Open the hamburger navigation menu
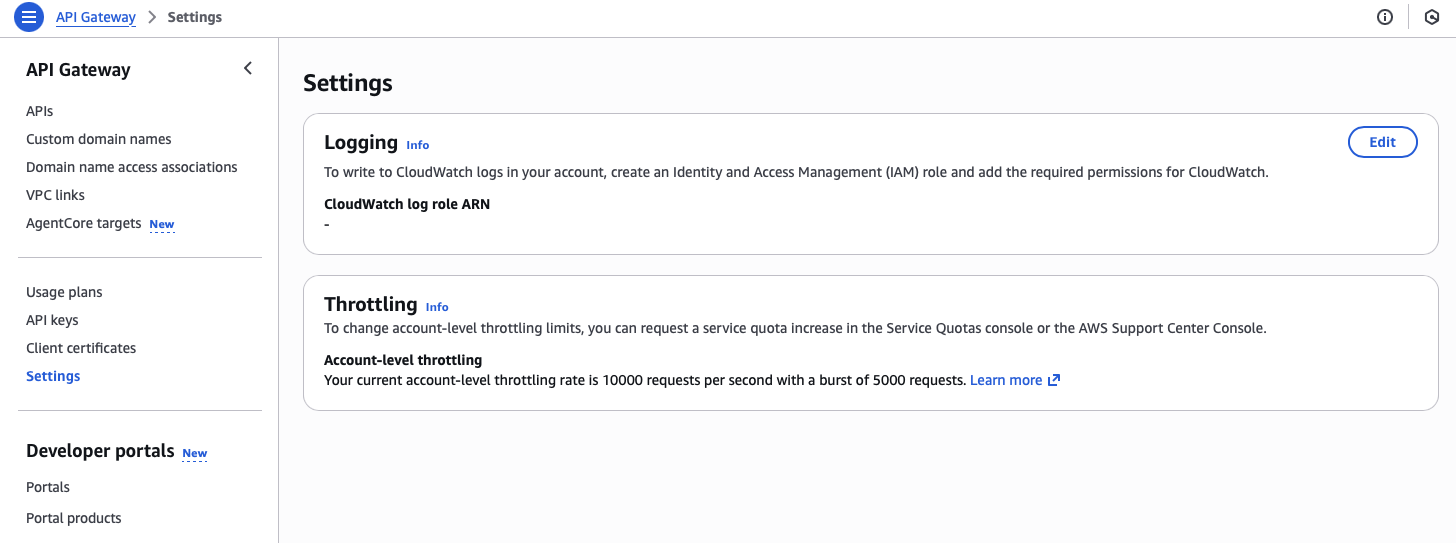The height and width of the screenshot is (543, 1456). pos(29,17)
